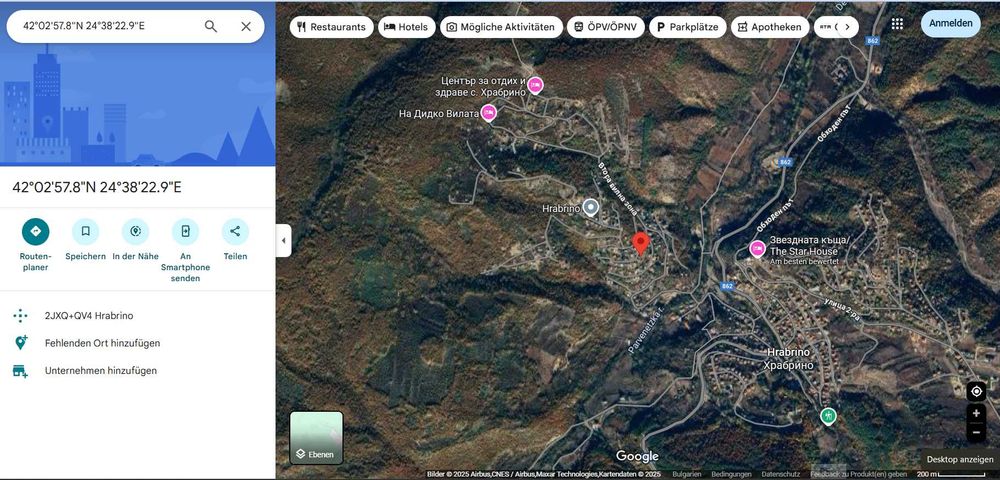Image resolution: width=1000 pixels, height=480 pixels.
Task: Zoom out of the map
Action: click(x=976, y=432)
